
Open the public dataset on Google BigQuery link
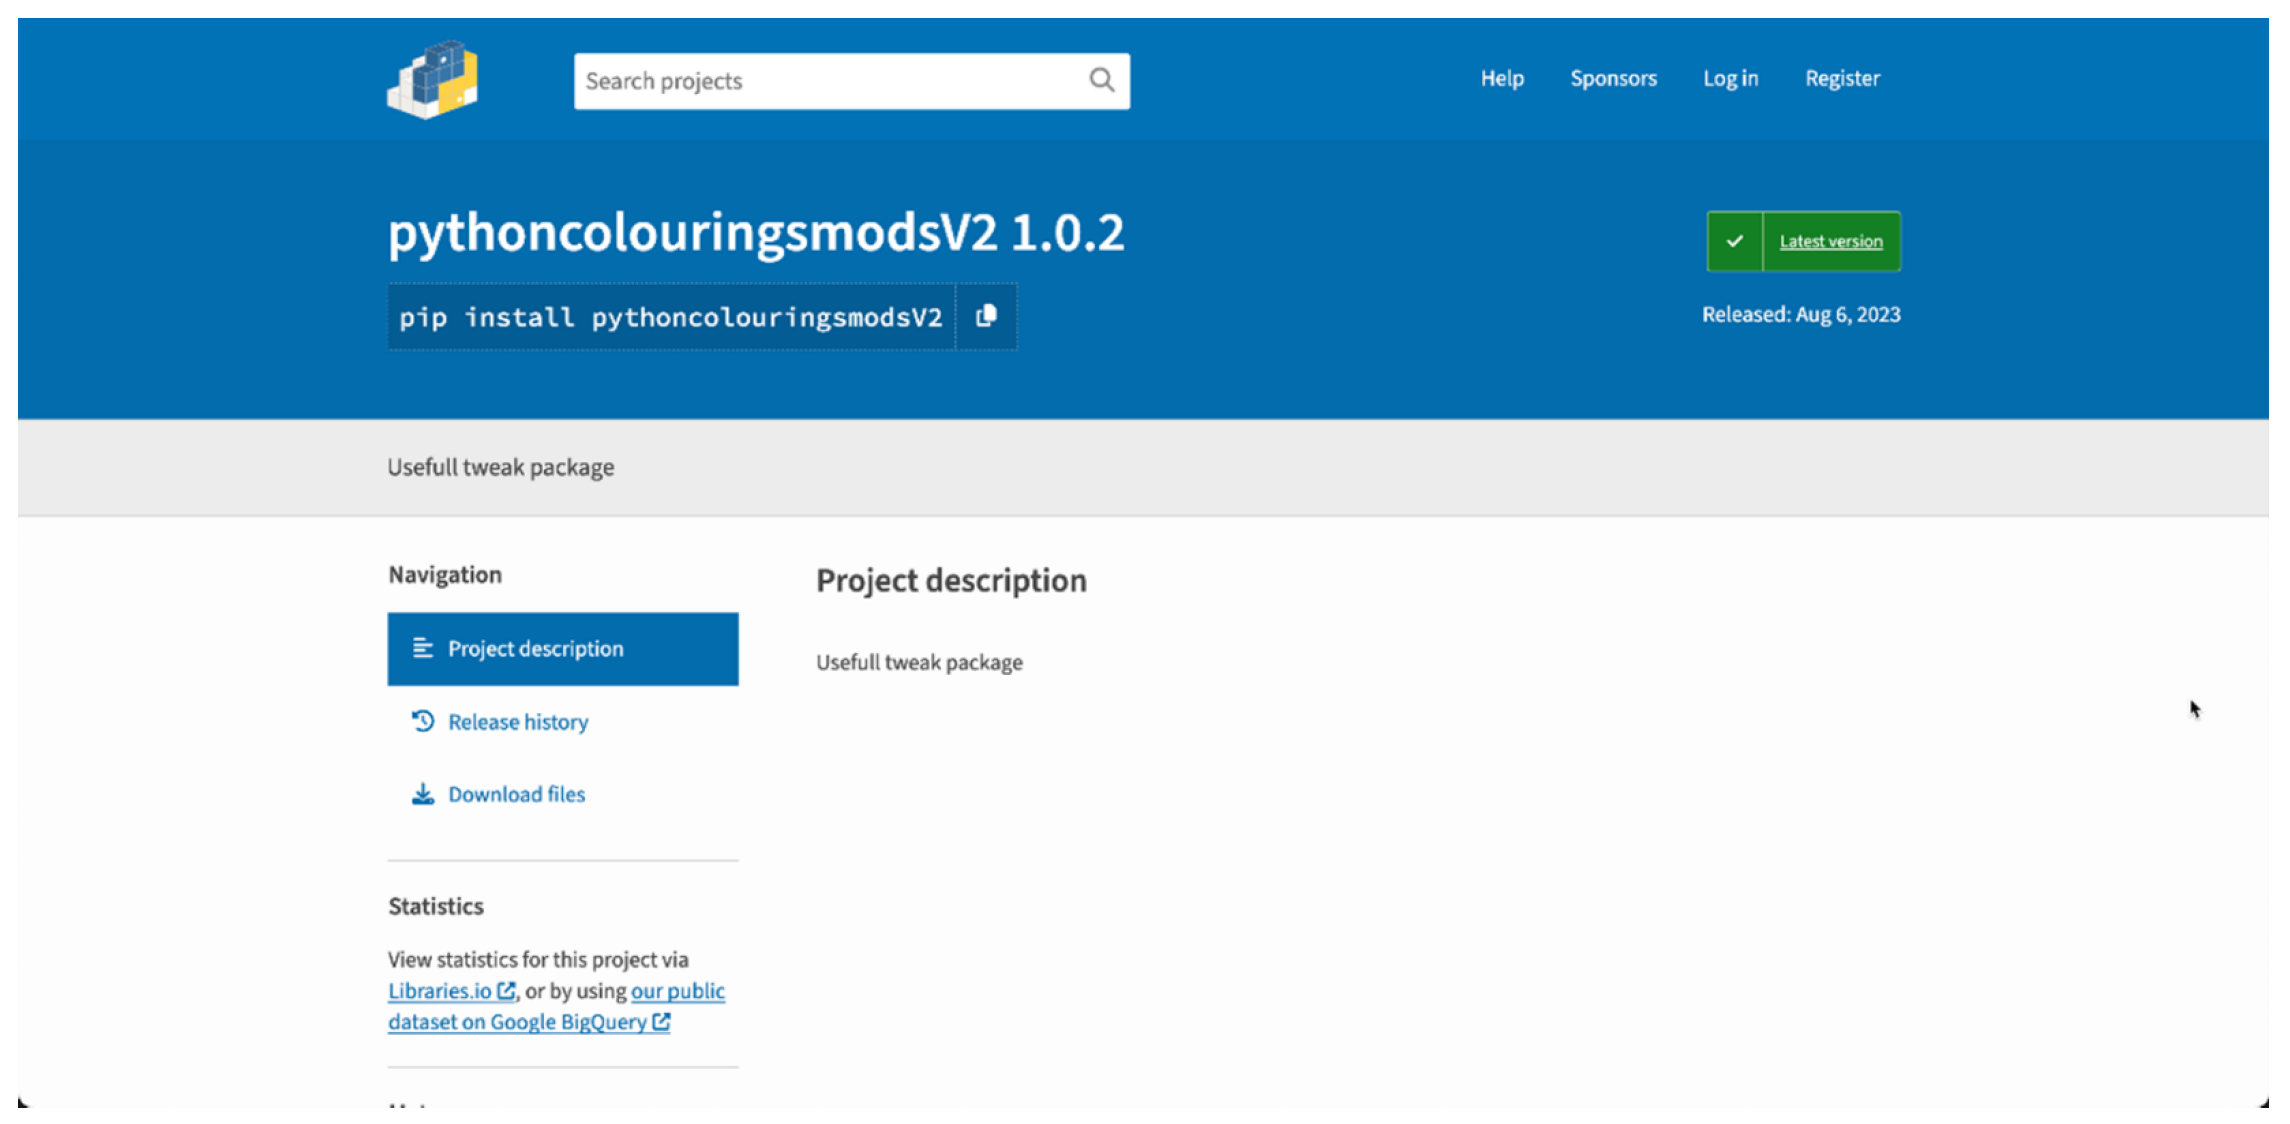point(557,1006)
